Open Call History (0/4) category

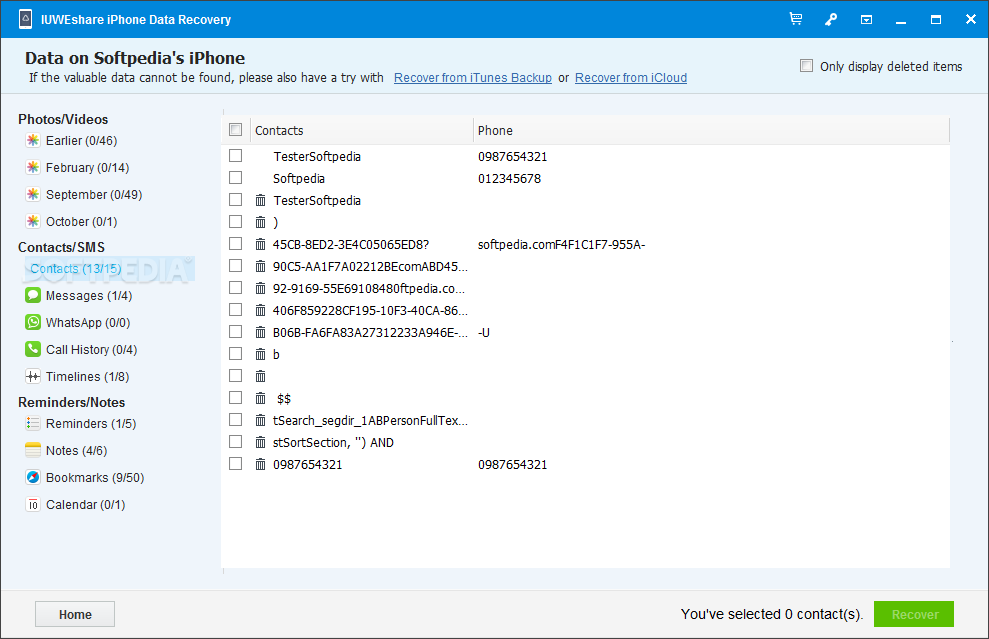click(91, 349)
